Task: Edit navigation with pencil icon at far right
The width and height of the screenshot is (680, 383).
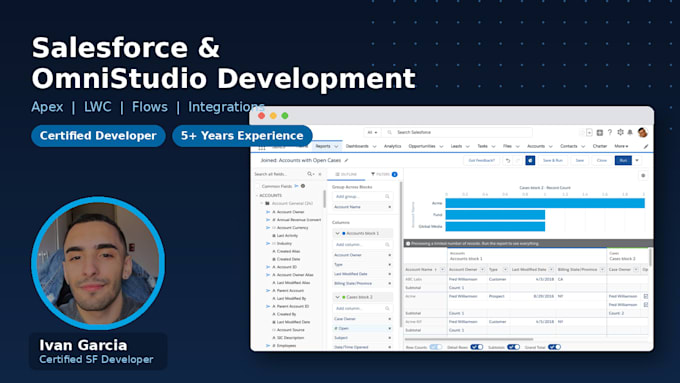Action: 646,146
